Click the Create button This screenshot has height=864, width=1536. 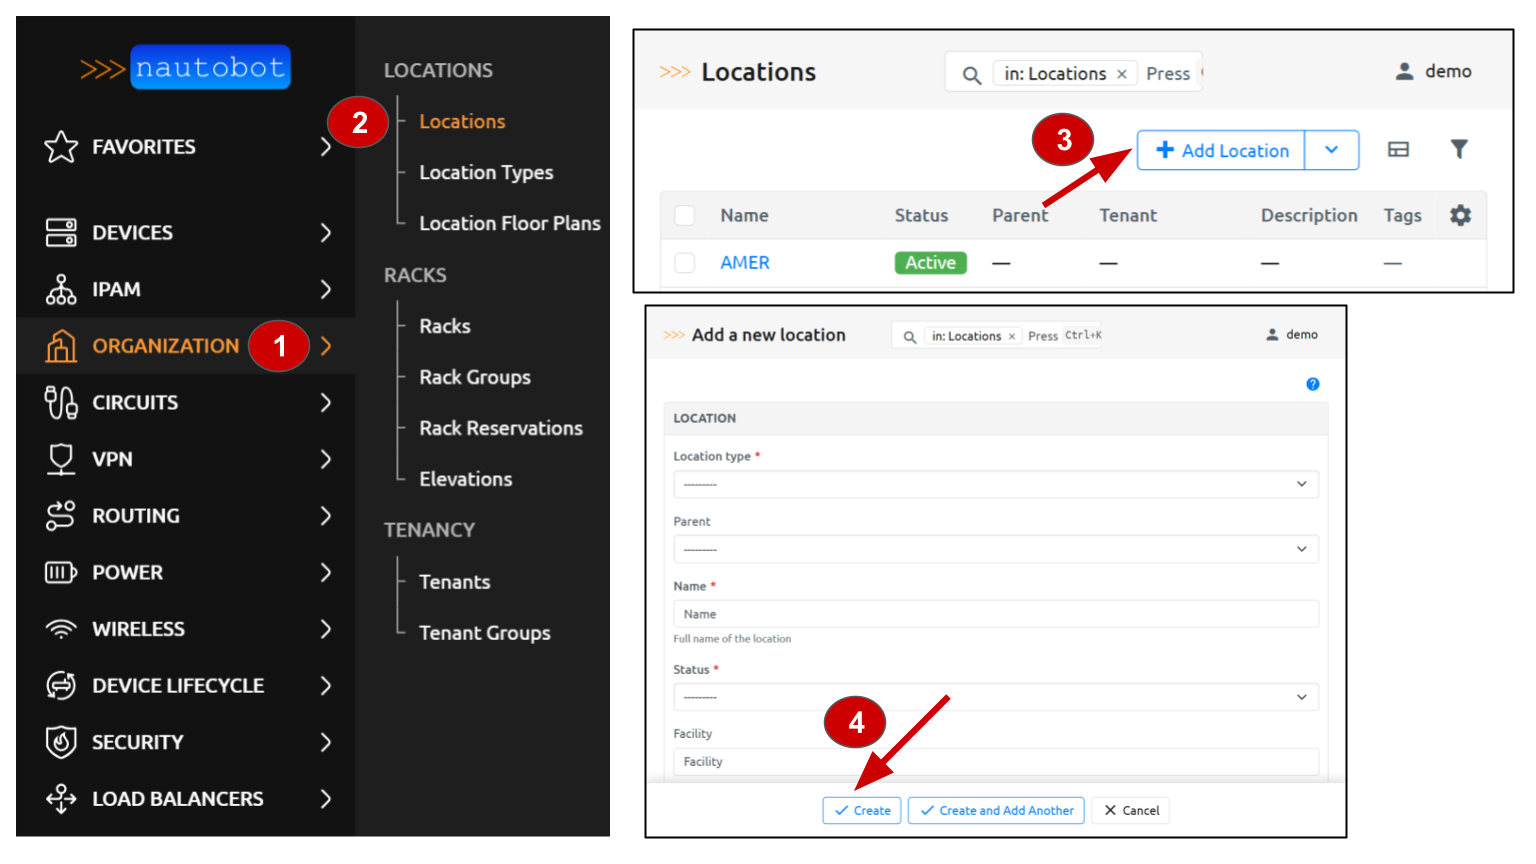coord(862,810)
